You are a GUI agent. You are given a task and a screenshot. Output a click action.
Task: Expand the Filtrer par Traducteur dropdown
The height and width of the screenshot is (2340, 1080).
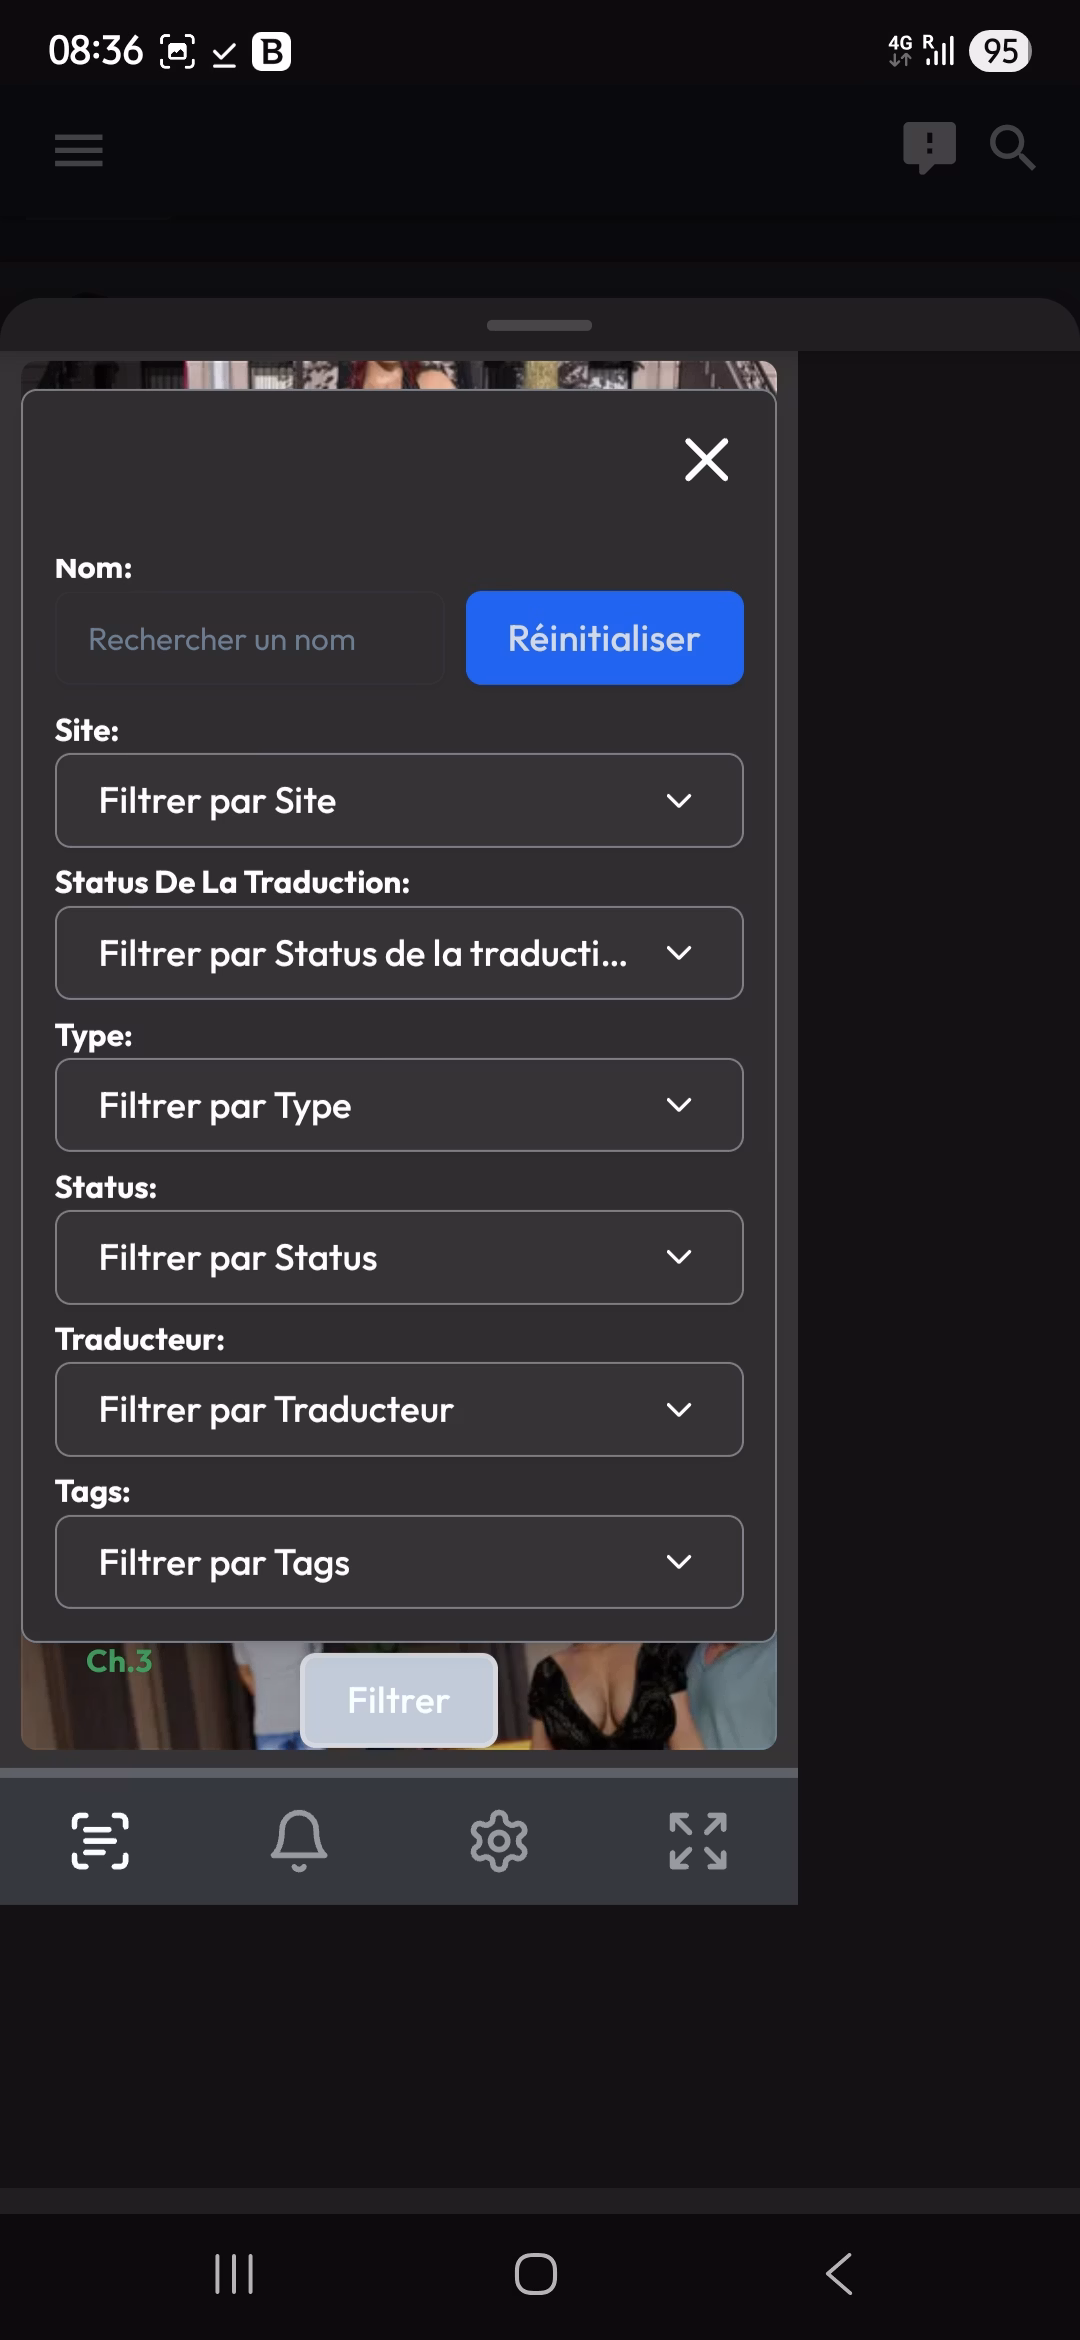click(x=399, y=1409)
